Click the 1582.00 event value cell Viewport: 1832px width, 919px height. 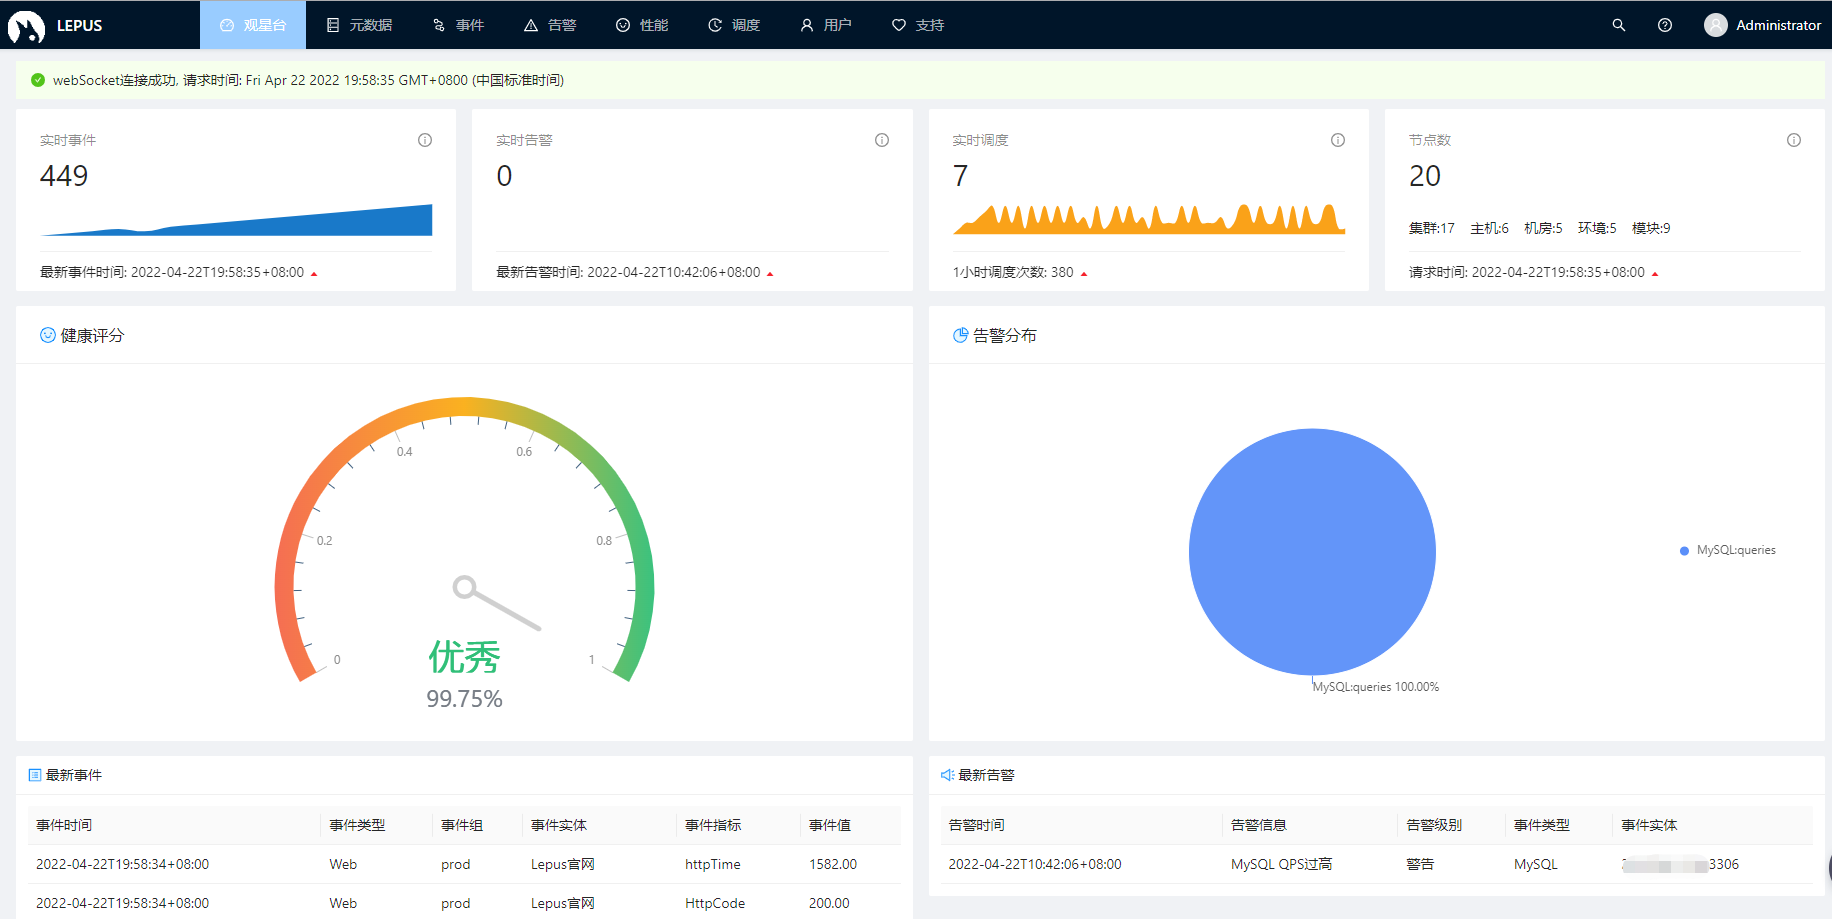[x=833, y=864]
